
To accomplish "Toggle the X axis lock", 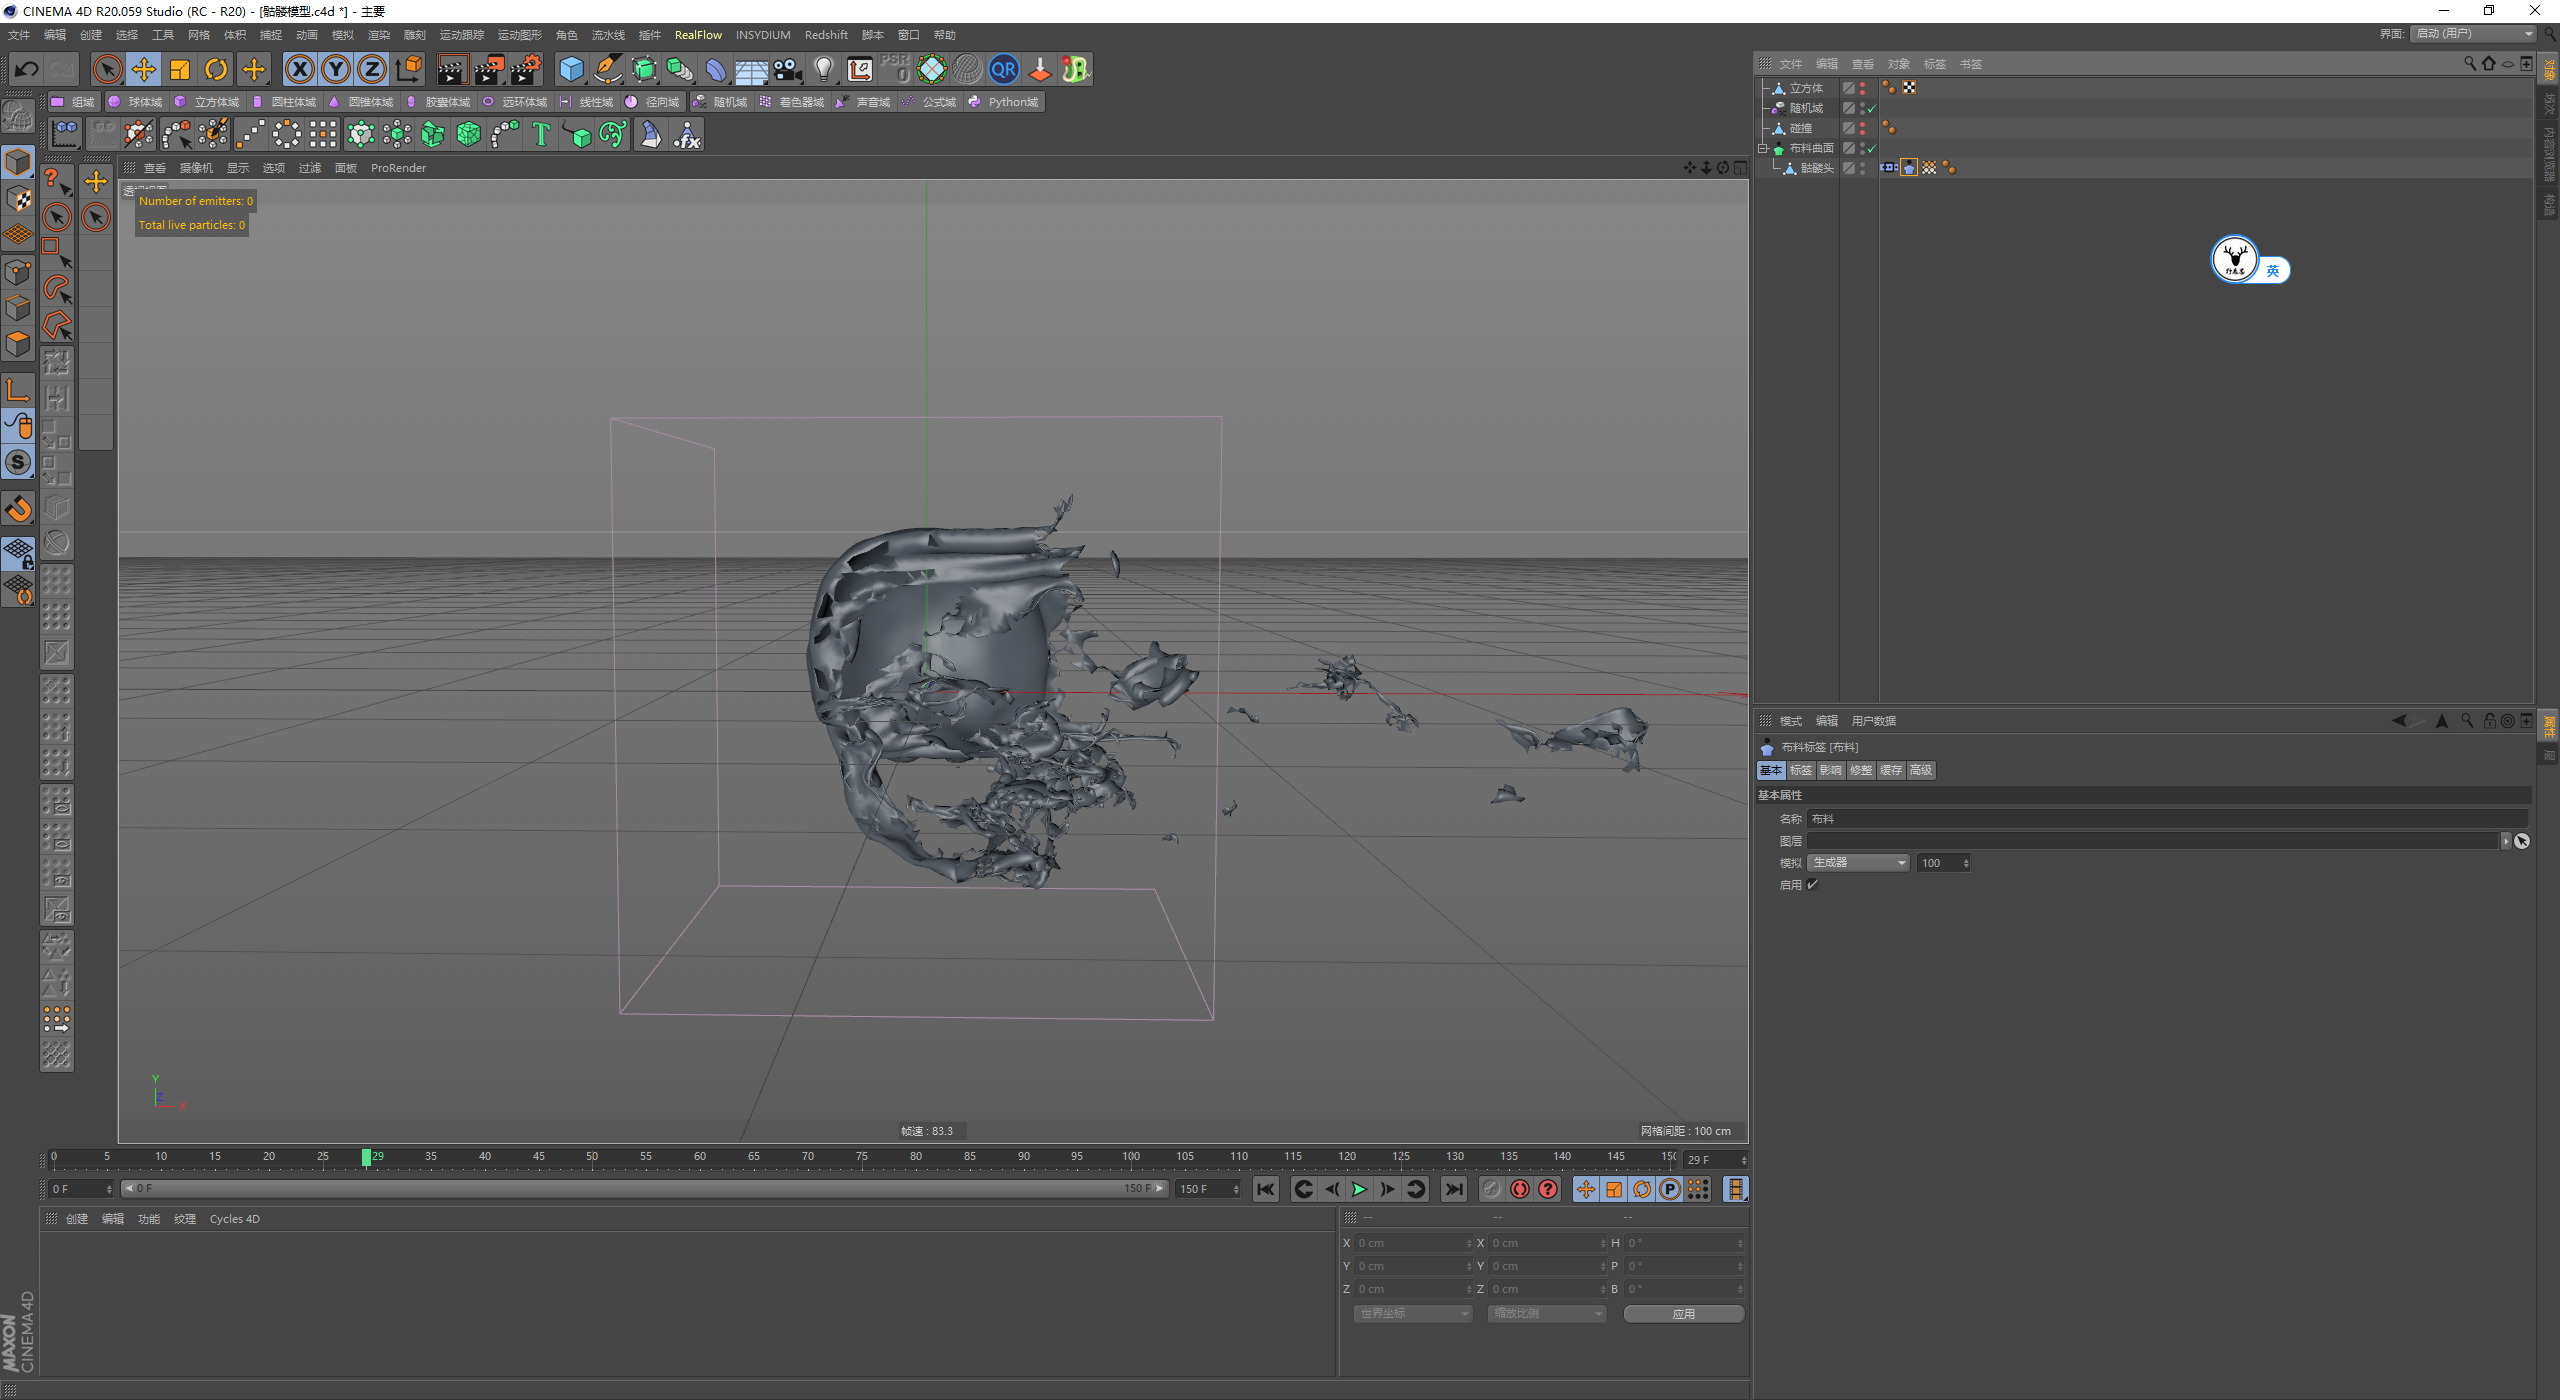I will [299, 69].
